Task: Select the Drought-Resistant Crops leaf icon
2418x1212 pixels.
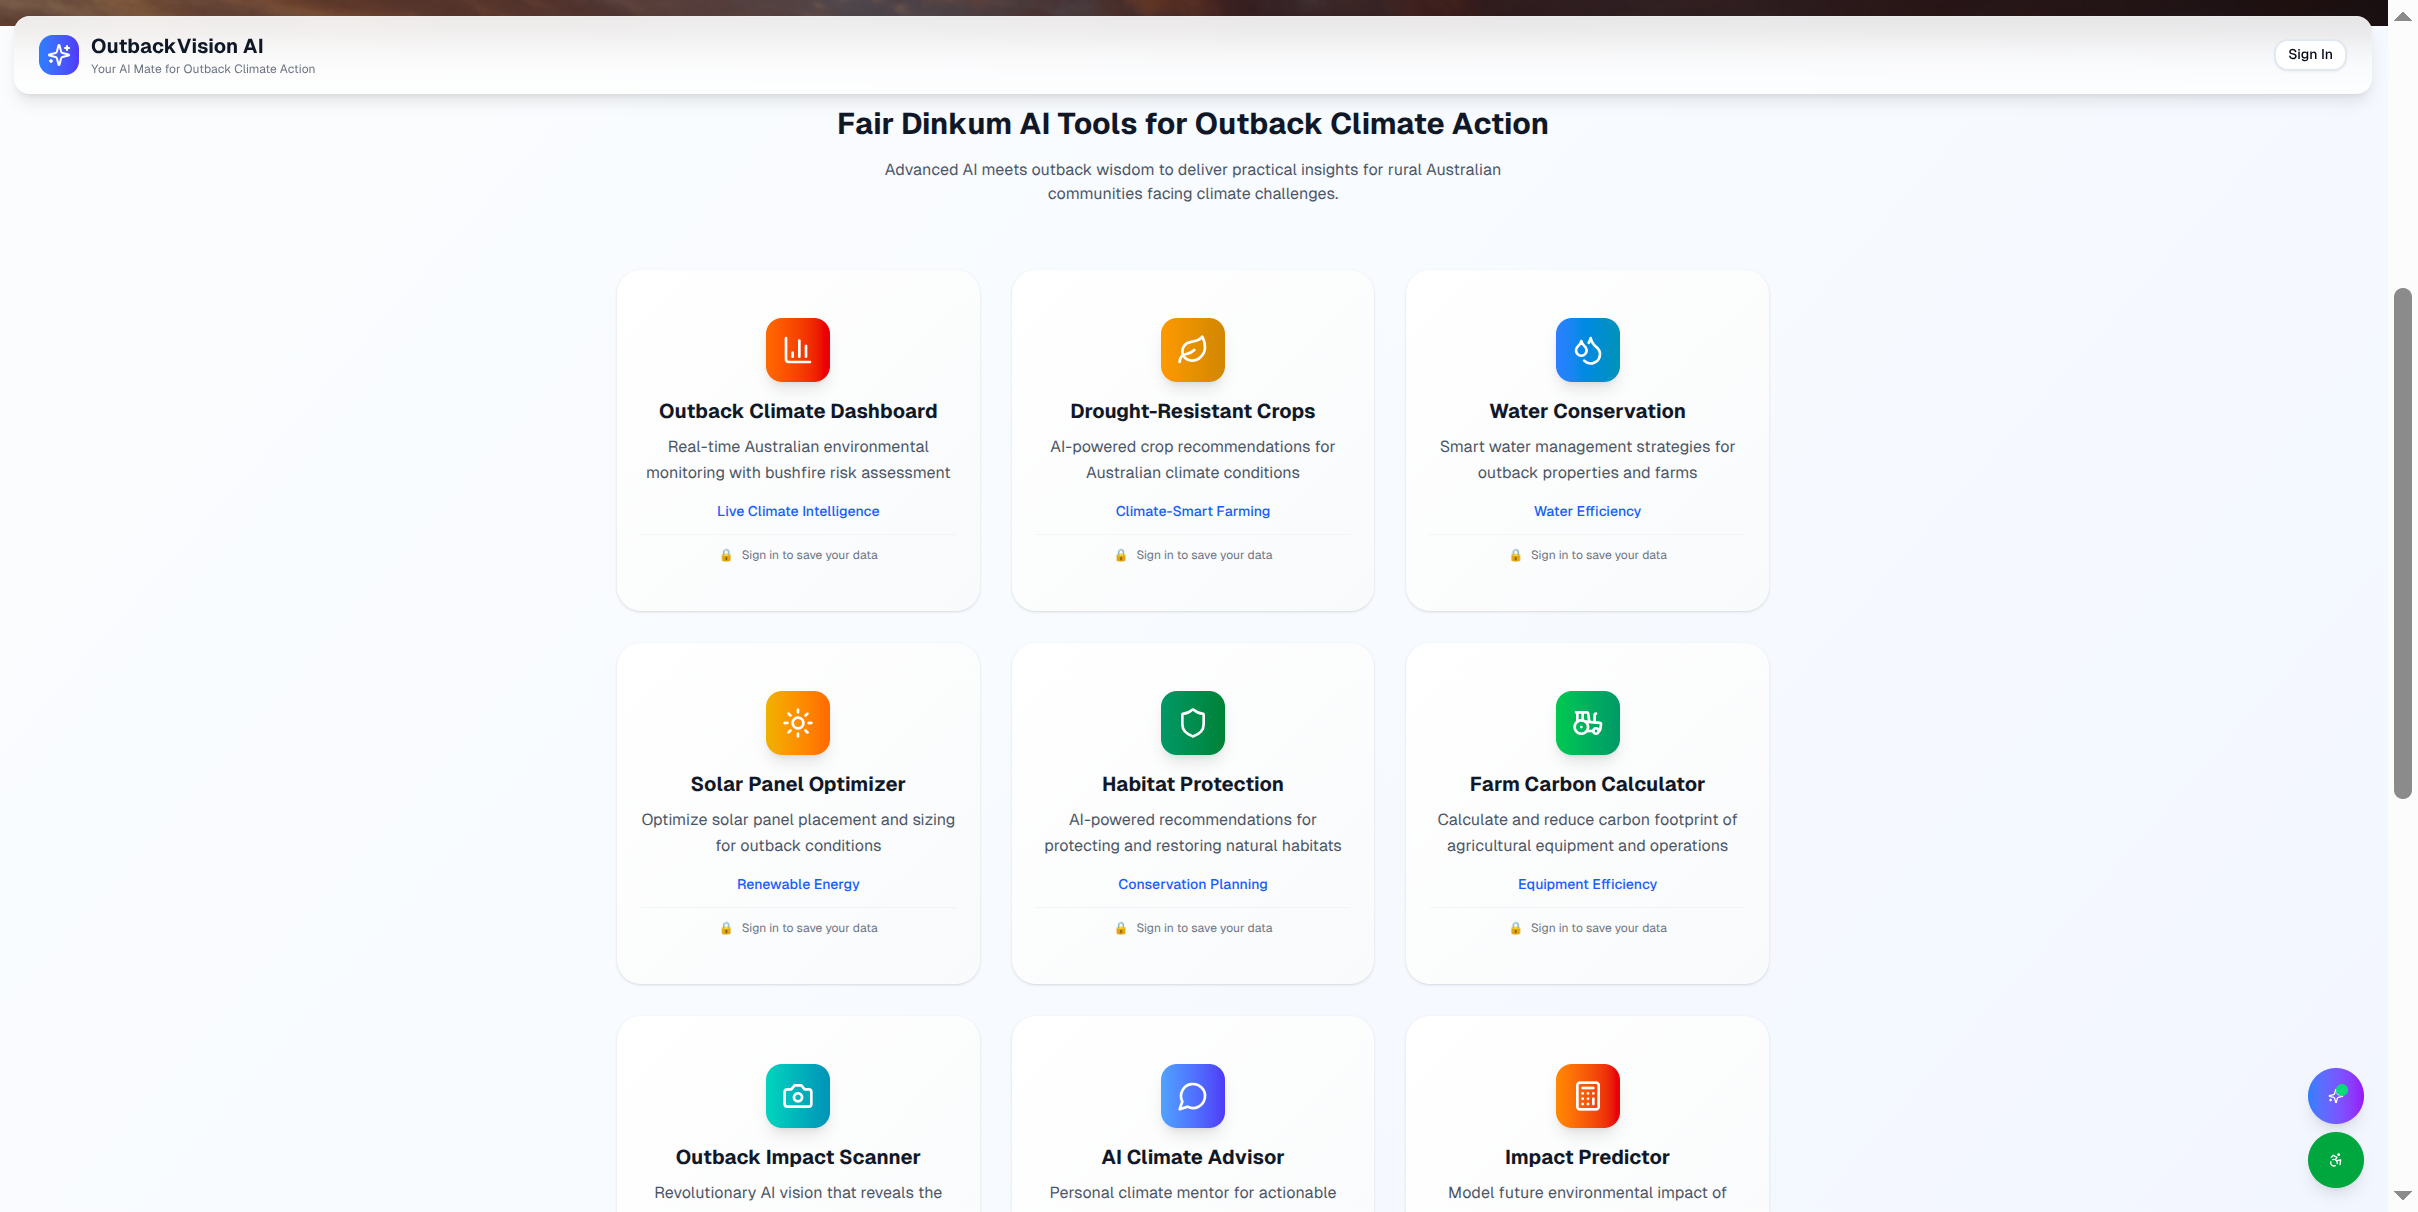Action: [1192, 350]
